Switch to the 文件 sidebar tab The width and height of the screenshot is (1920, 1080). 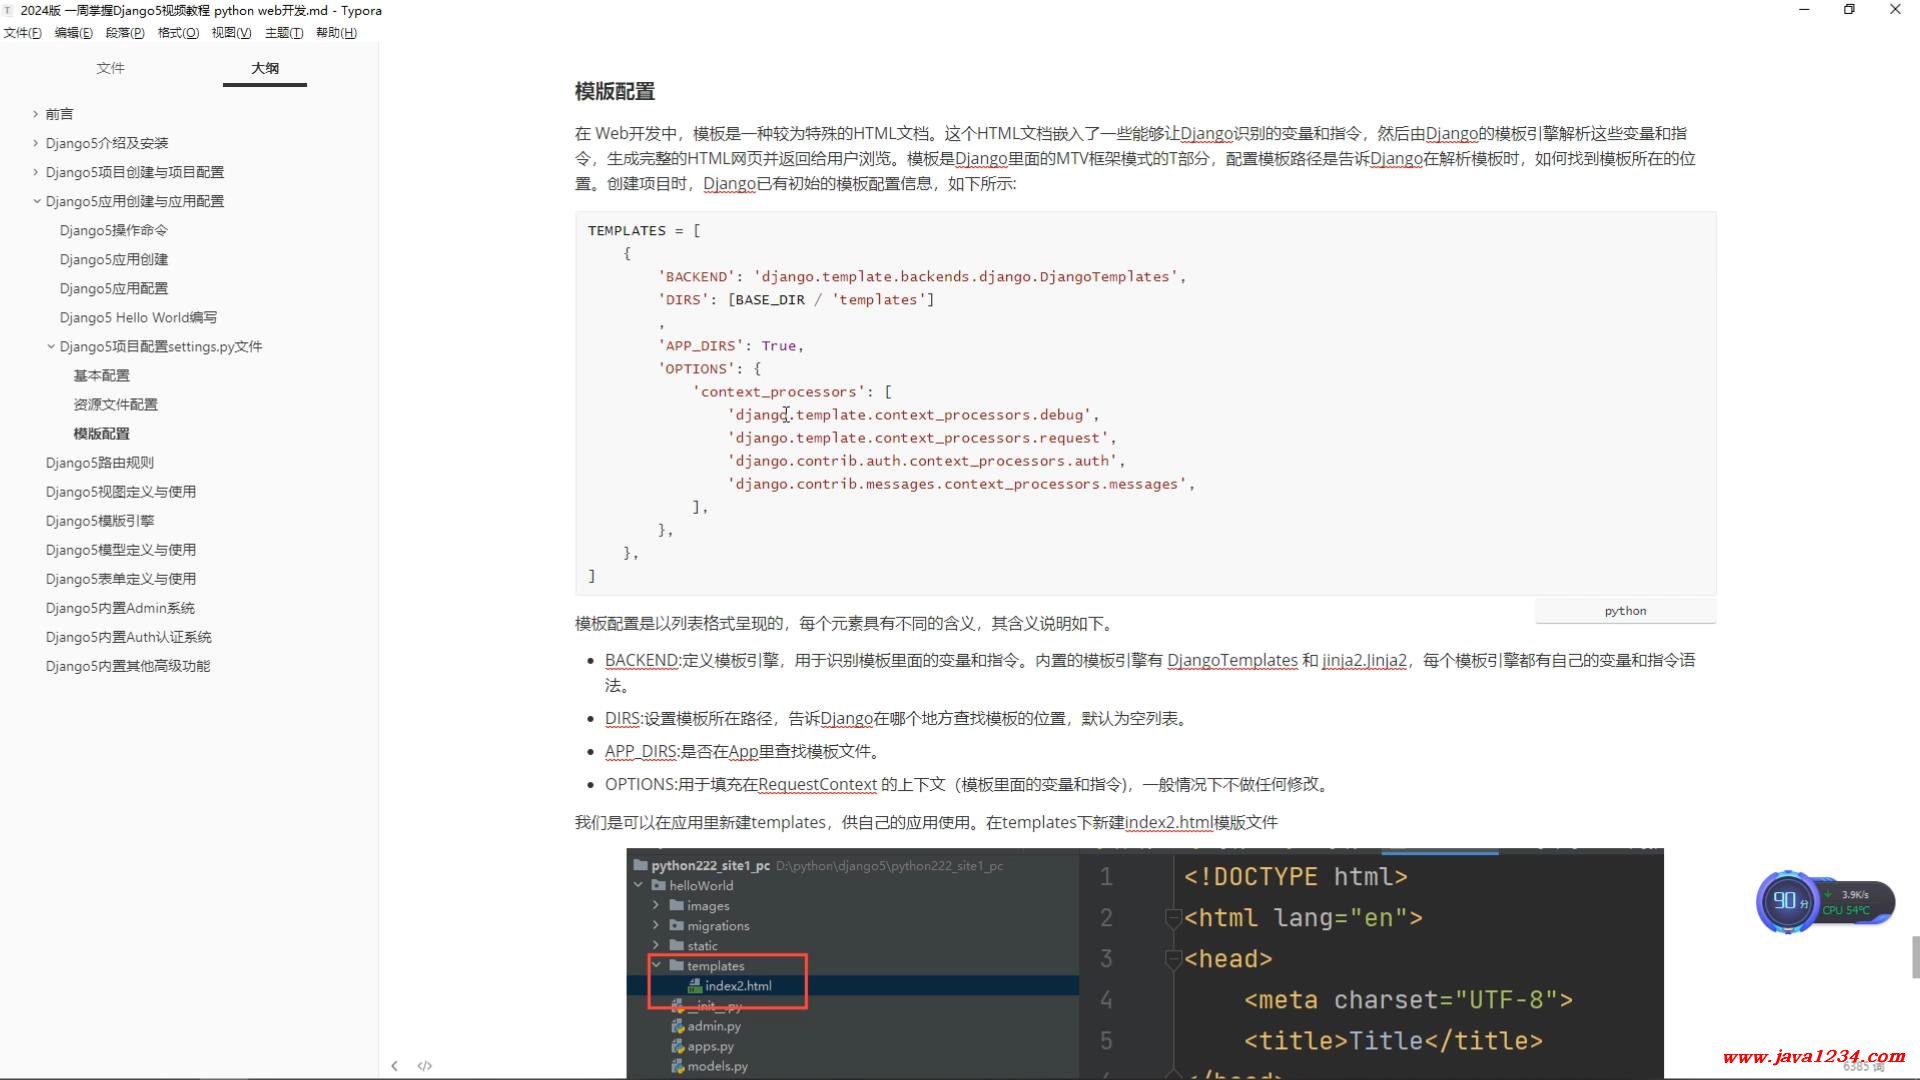[110, 68]
